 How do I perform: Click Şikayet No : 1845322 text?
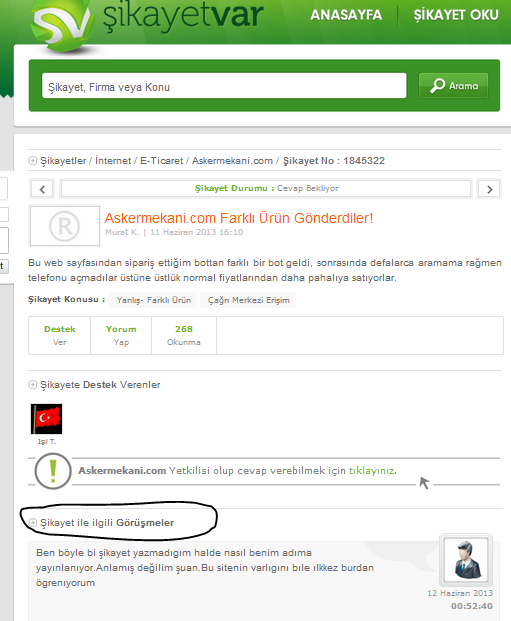click(334, 161)
